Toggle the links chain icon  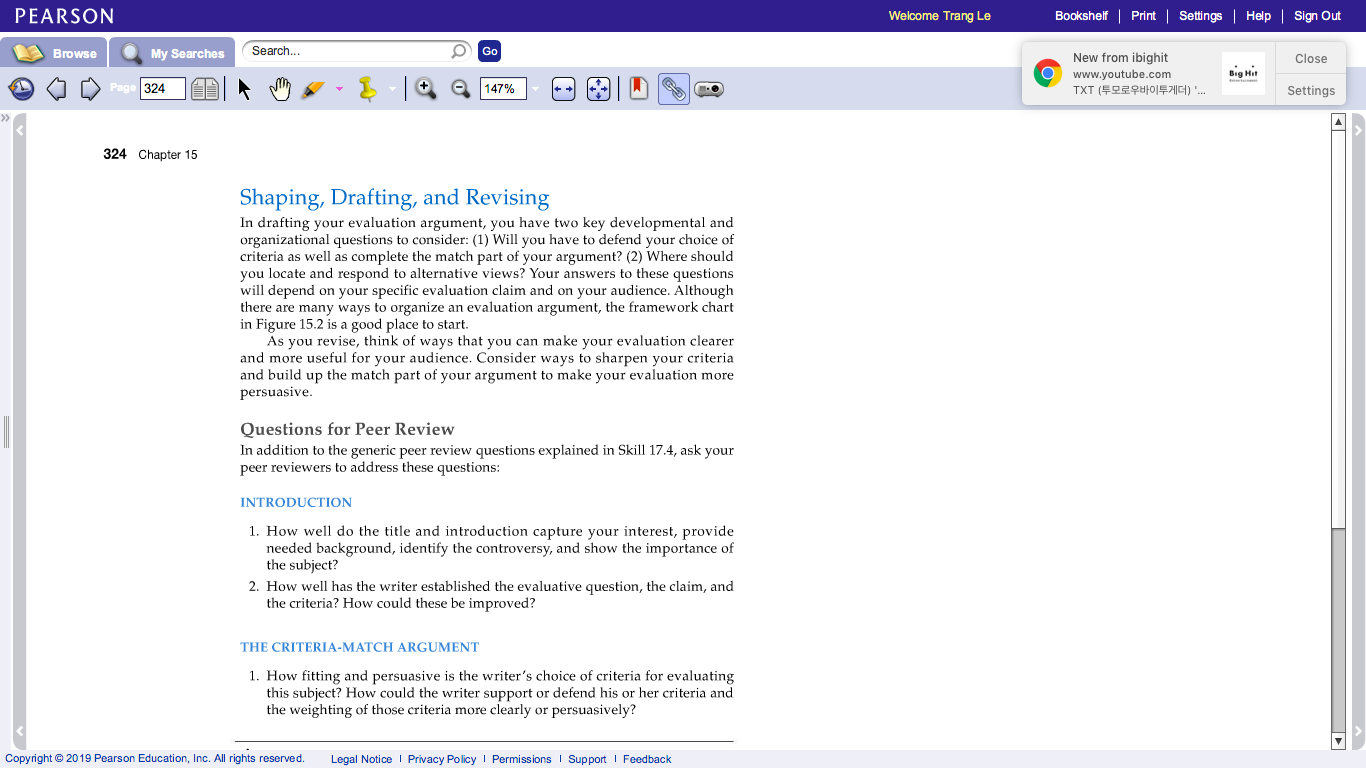pos(674,89)
